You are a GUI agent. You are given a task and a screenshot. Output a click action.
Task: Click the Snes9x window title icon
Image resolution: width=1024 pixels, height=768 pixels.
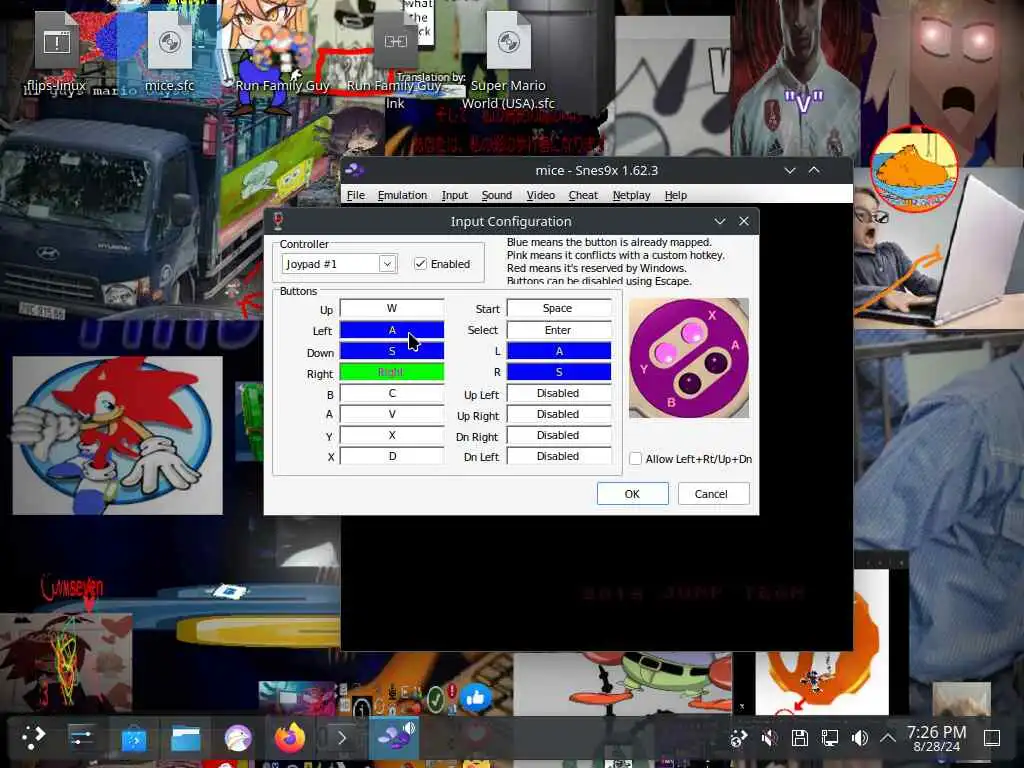click(355, 170)
